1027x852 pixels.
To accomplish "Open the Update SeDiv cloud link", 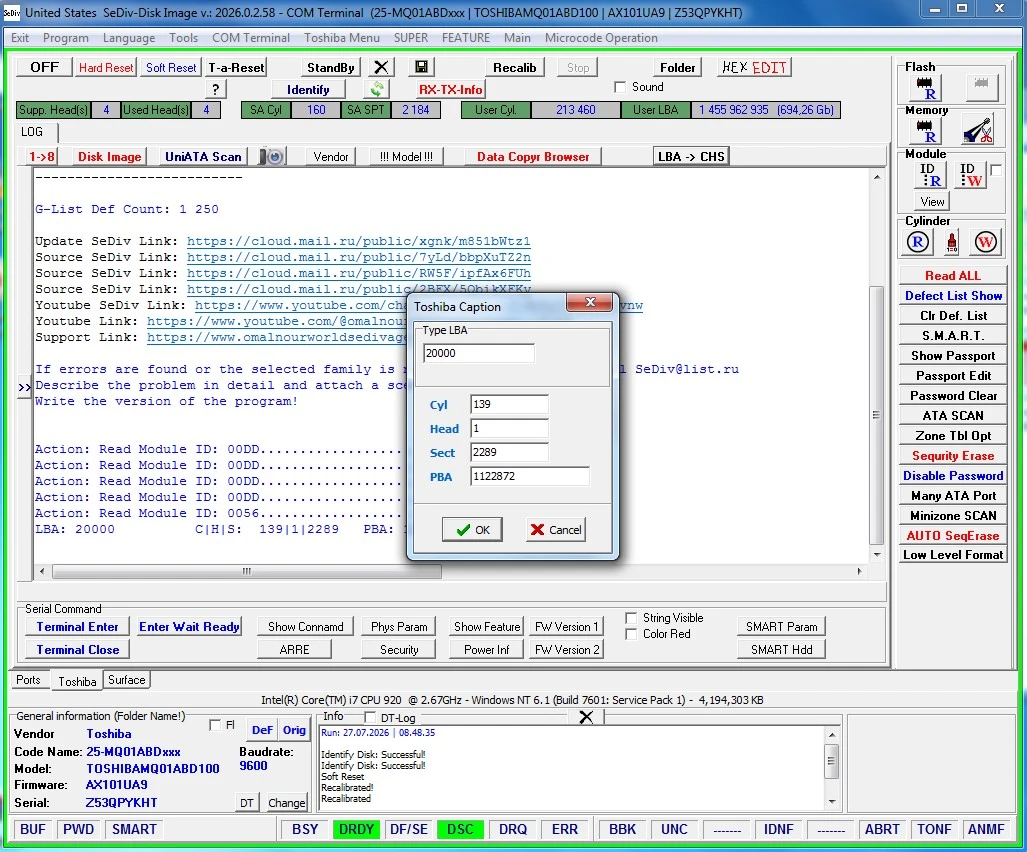I will 358,241.
